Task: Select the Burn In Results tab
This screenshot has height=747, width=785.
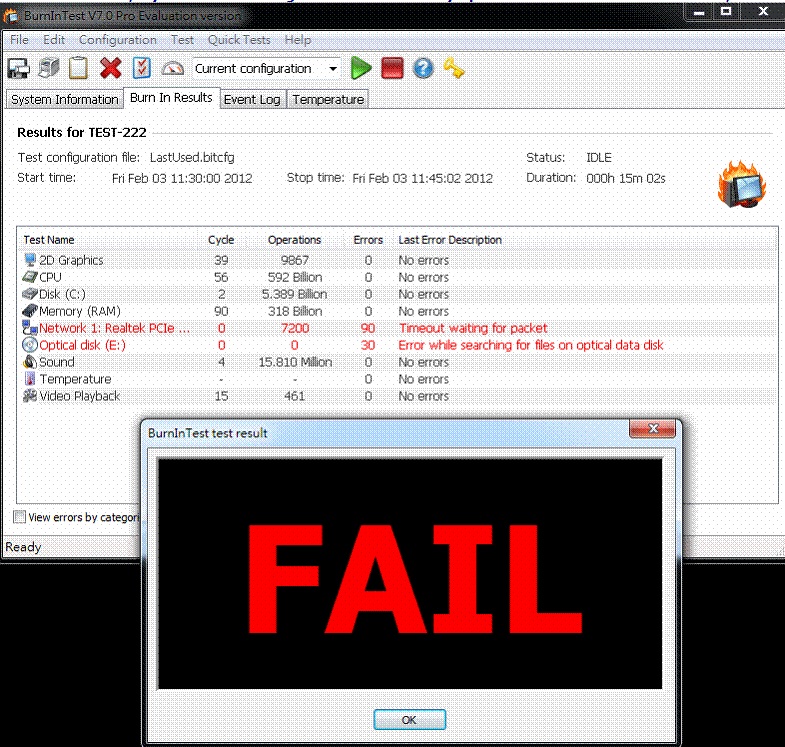Action: coord(171,98)
